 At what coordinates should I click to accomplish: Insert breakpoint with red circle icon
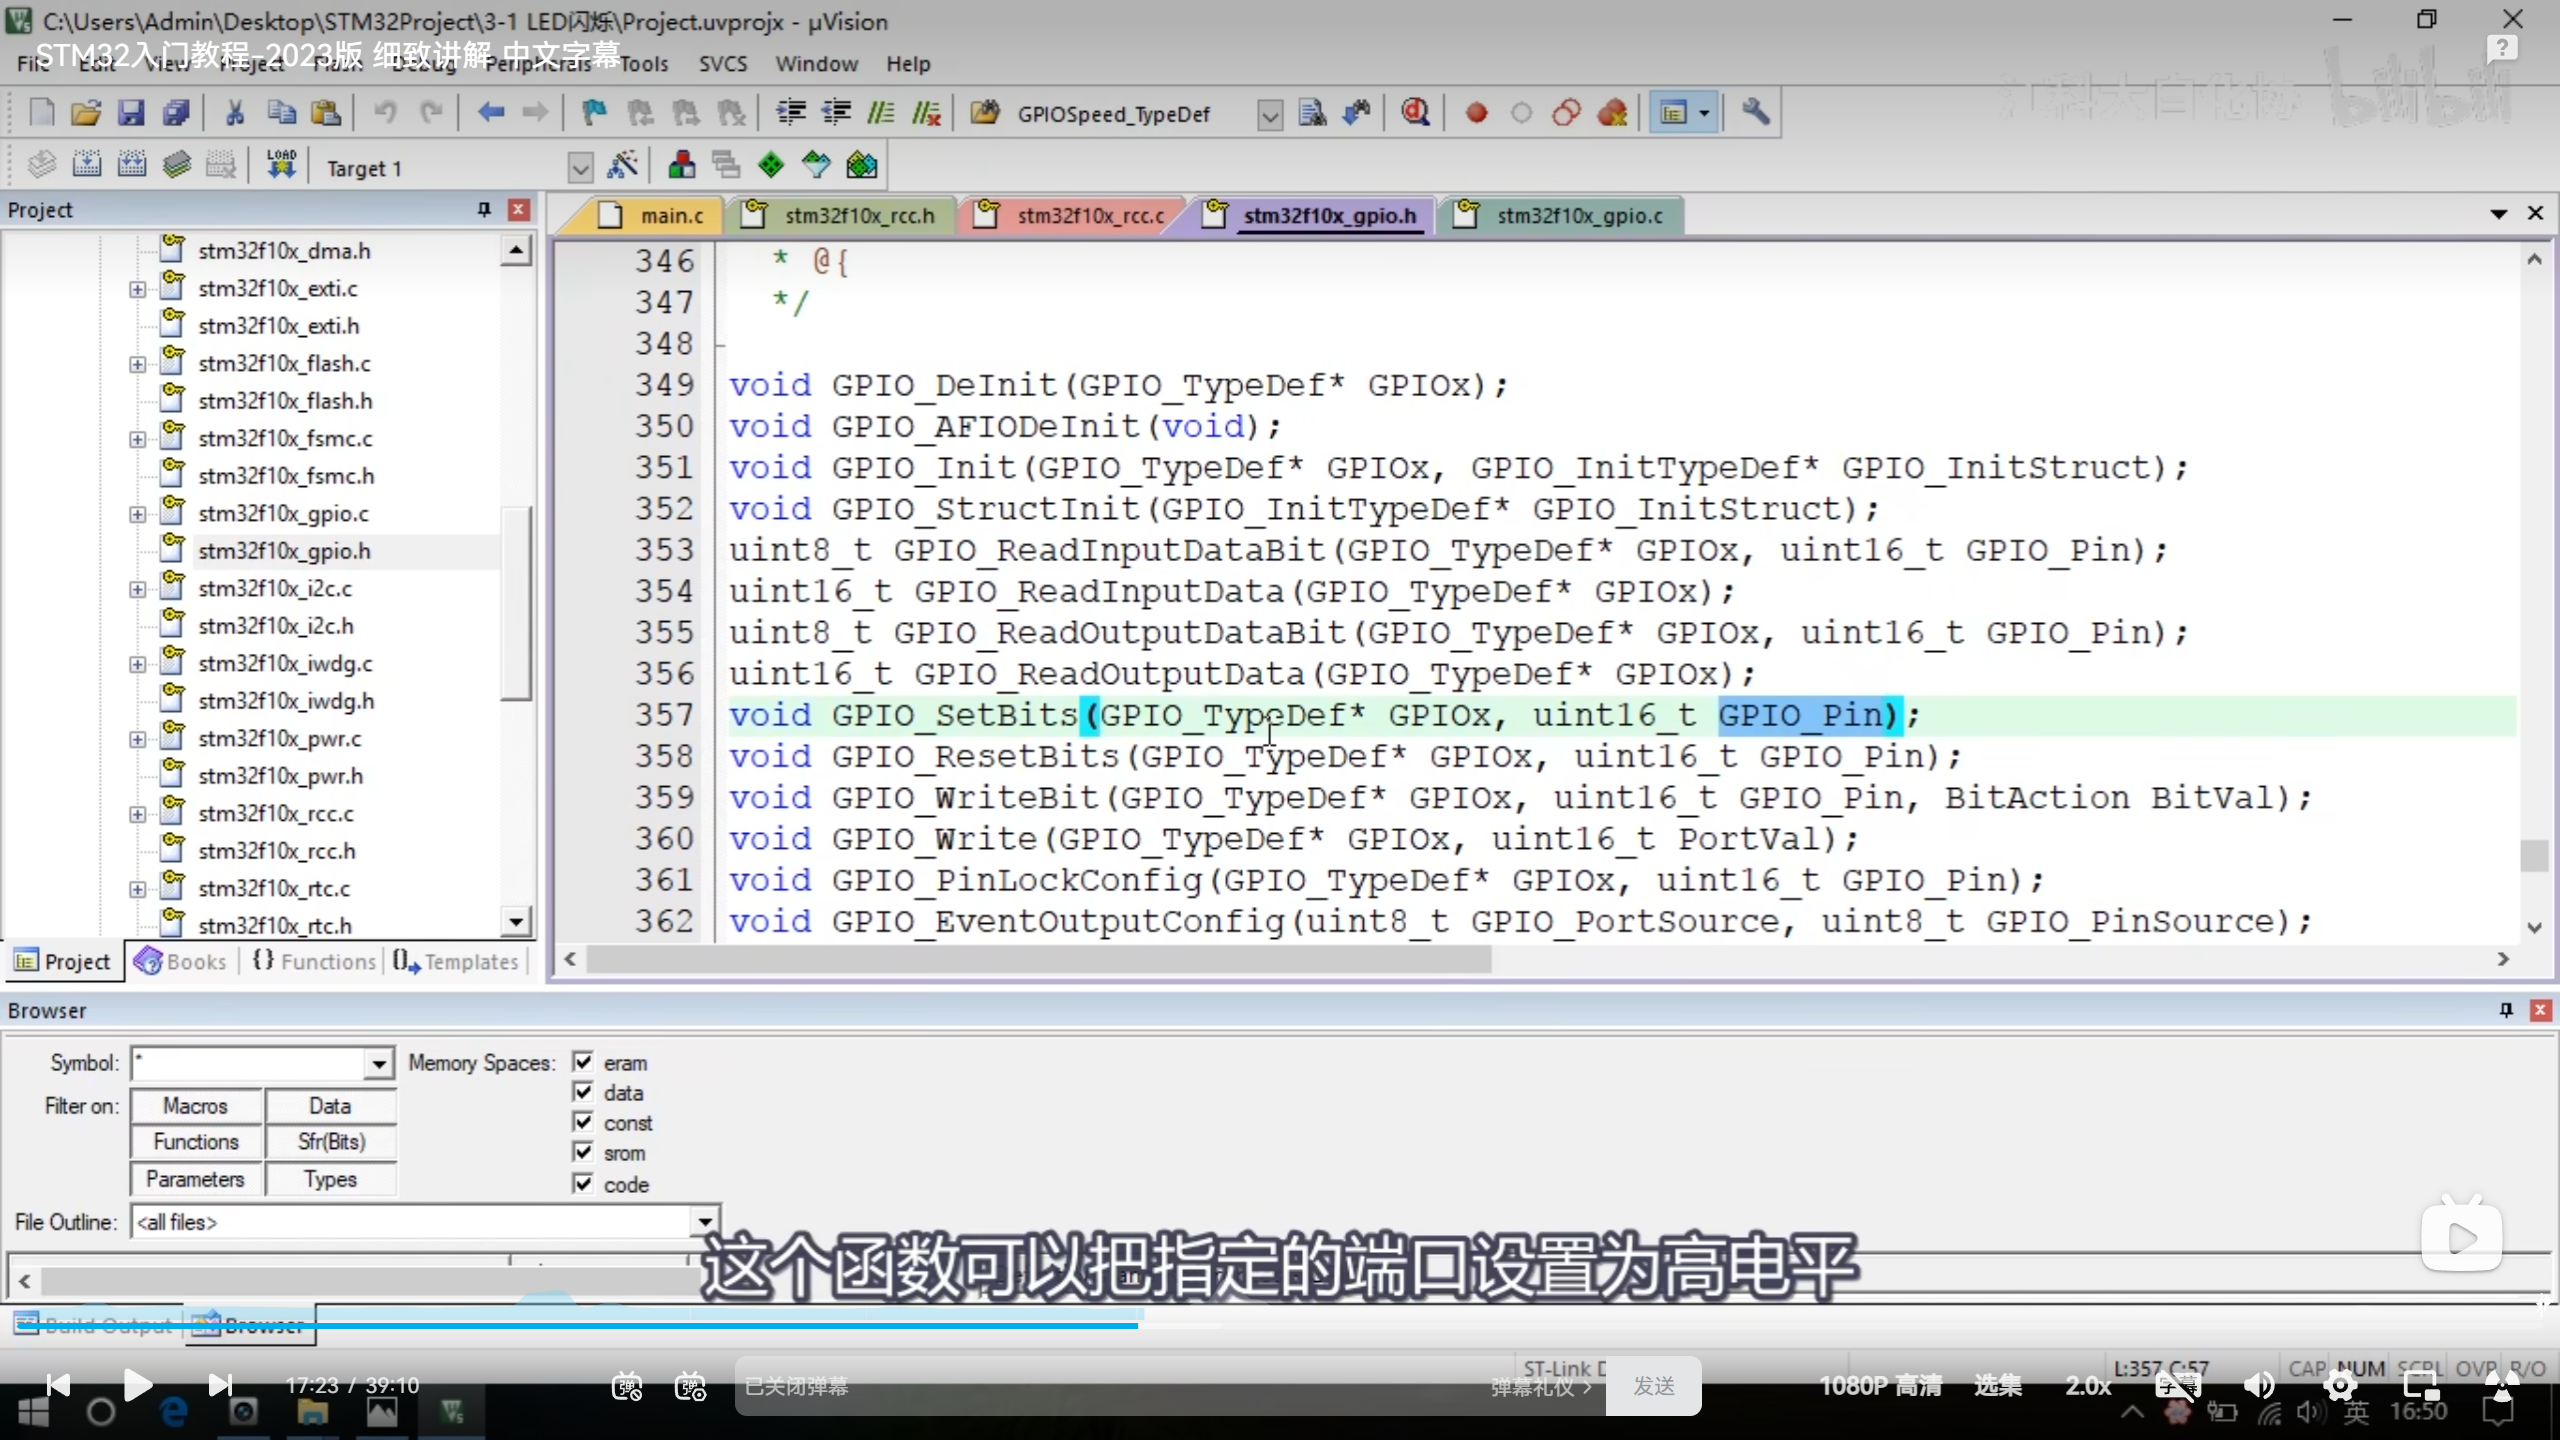coord(1476,113)
